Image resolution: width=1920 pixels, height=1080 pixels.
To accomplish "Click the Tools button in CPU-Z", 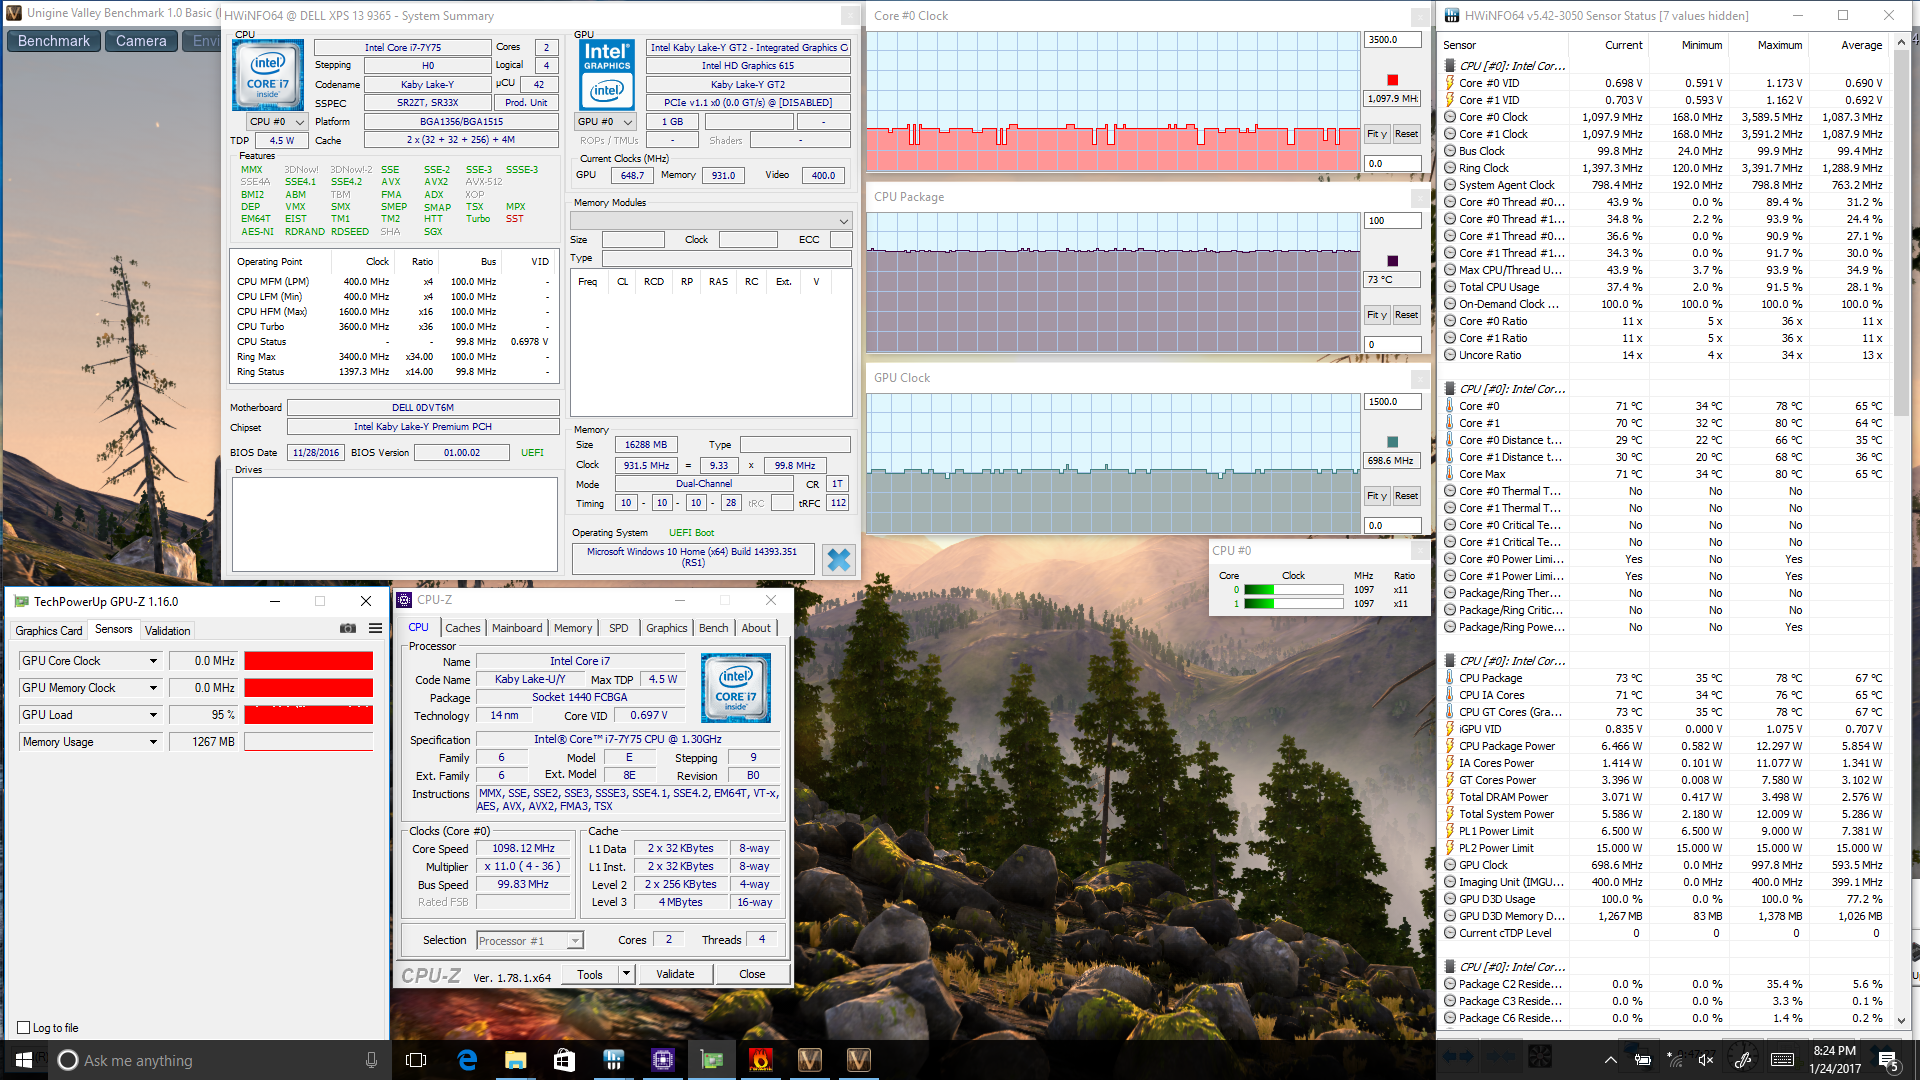I will point(590,974).
